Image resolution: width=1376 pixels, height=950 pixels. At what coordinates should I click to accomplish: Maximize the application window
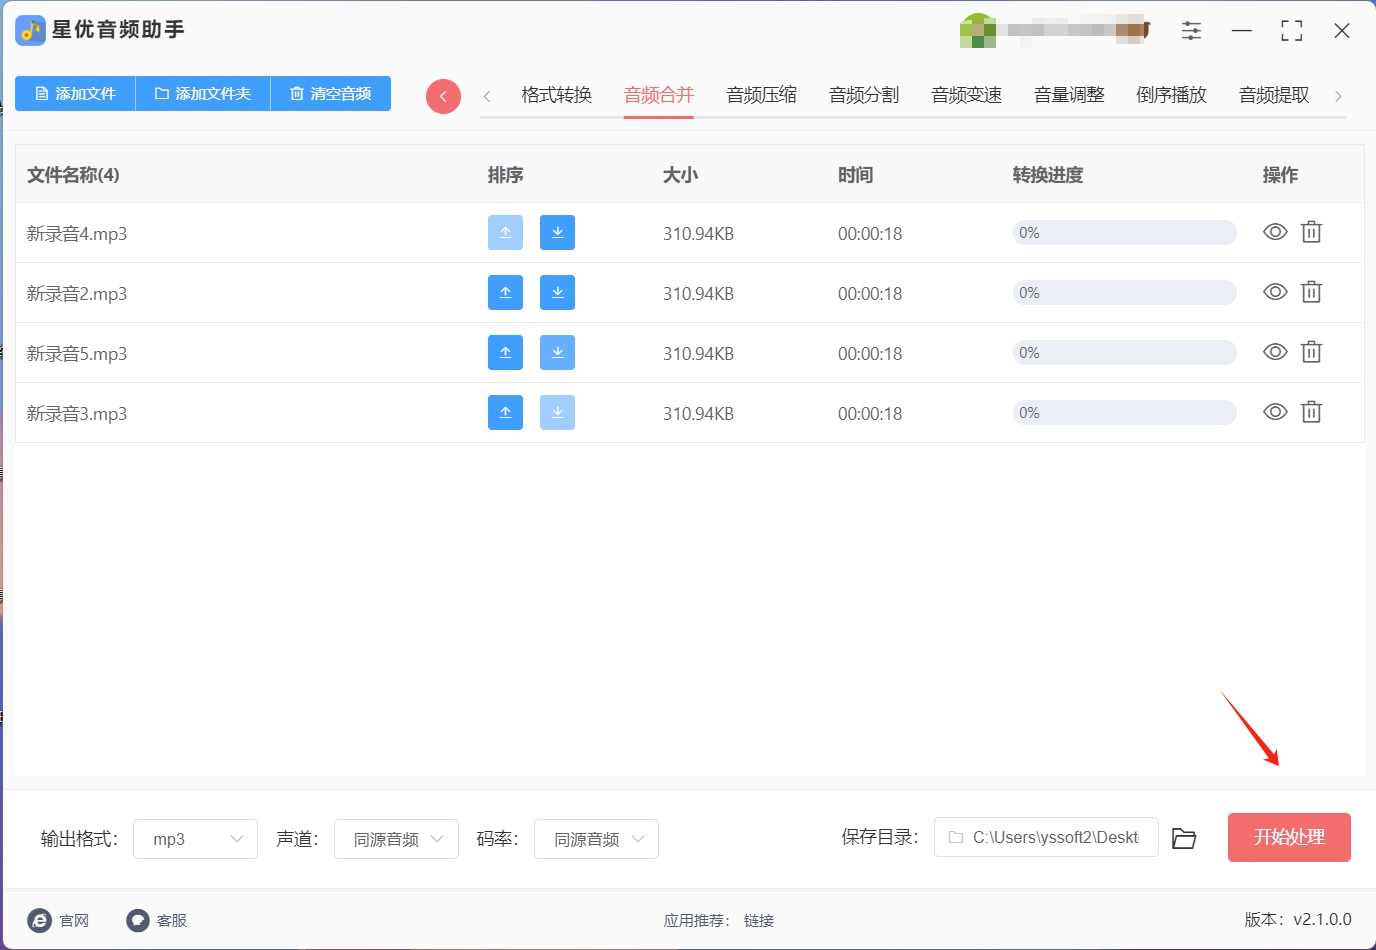(x=1291, y=31)
